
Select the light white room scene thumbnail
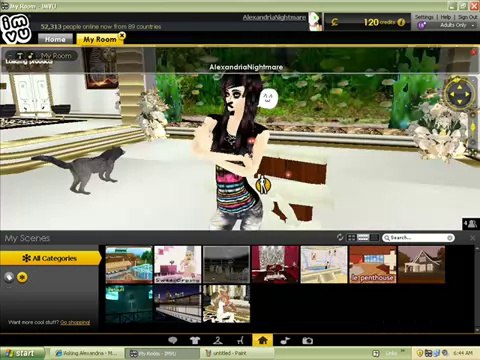pos(324,265)
